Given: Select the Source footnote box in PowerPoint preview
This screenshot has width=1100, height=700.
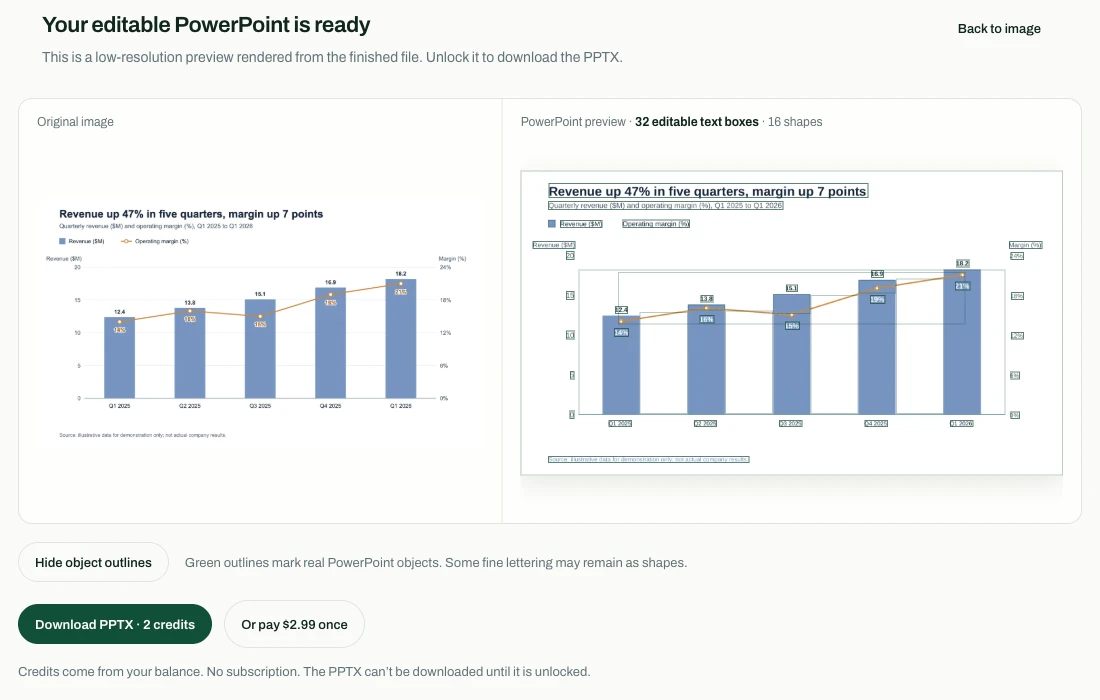Looking at the screenshot, I should tap(648, 459).
